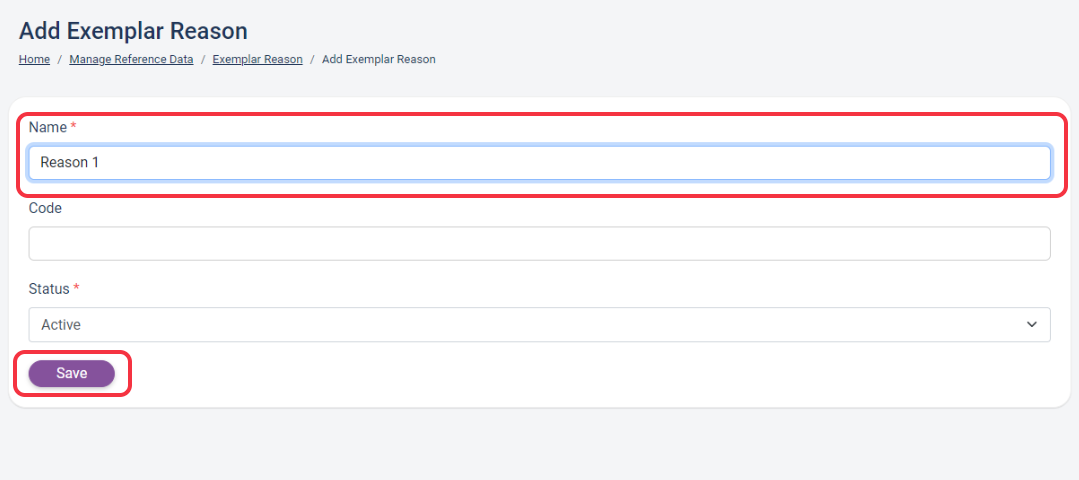Focus the Name input field
Image resolution: width=1079 pixels, height=480 pixels.
[x=539, y=162]
